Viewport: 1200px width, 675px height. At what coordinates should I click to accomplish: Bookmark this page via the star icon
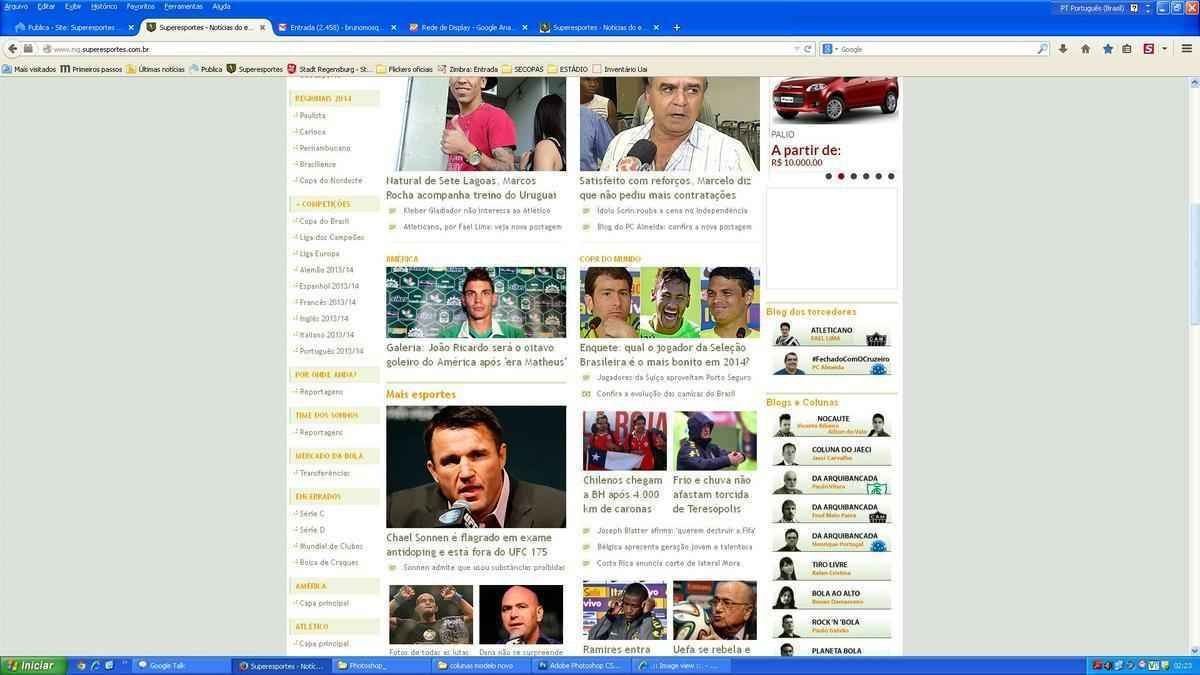click(x=1107, y=49)
